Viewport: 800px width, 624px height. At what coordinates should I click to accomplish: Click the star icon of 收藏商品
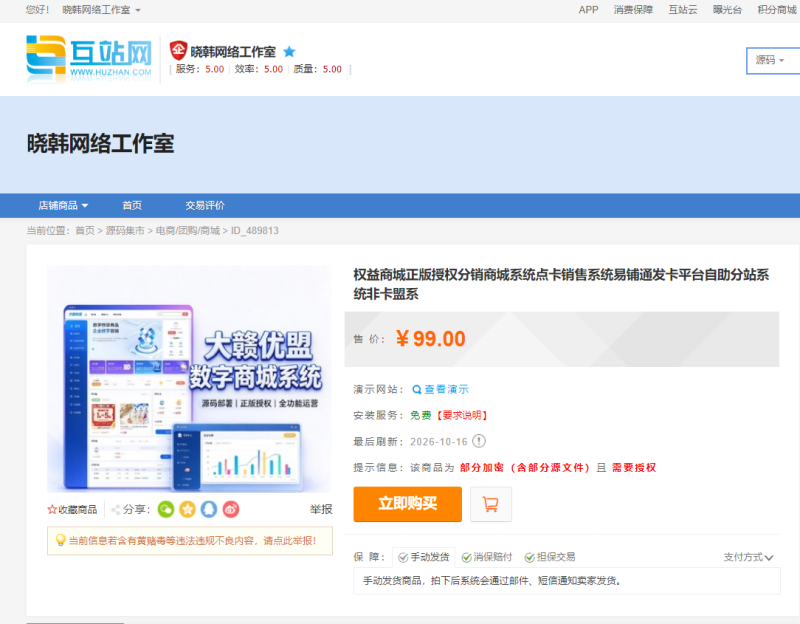pyautogui.click(x=52, y=509)
